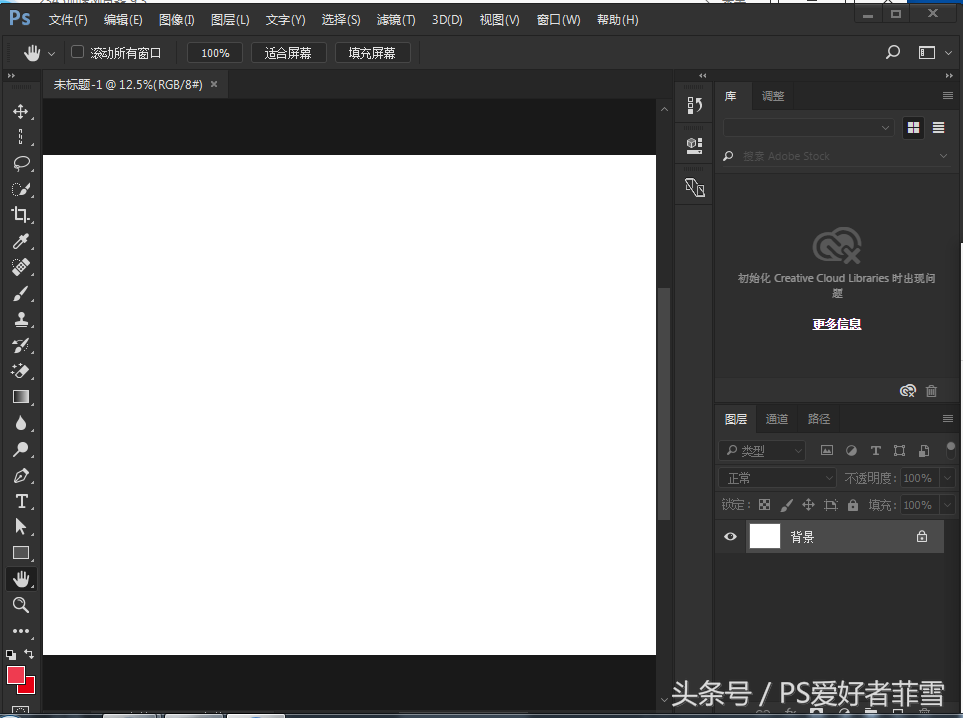Image resolution: width=963 pixels, height=718 pixels.
Task: Toggle smart object layer filter
Action: 924,451
